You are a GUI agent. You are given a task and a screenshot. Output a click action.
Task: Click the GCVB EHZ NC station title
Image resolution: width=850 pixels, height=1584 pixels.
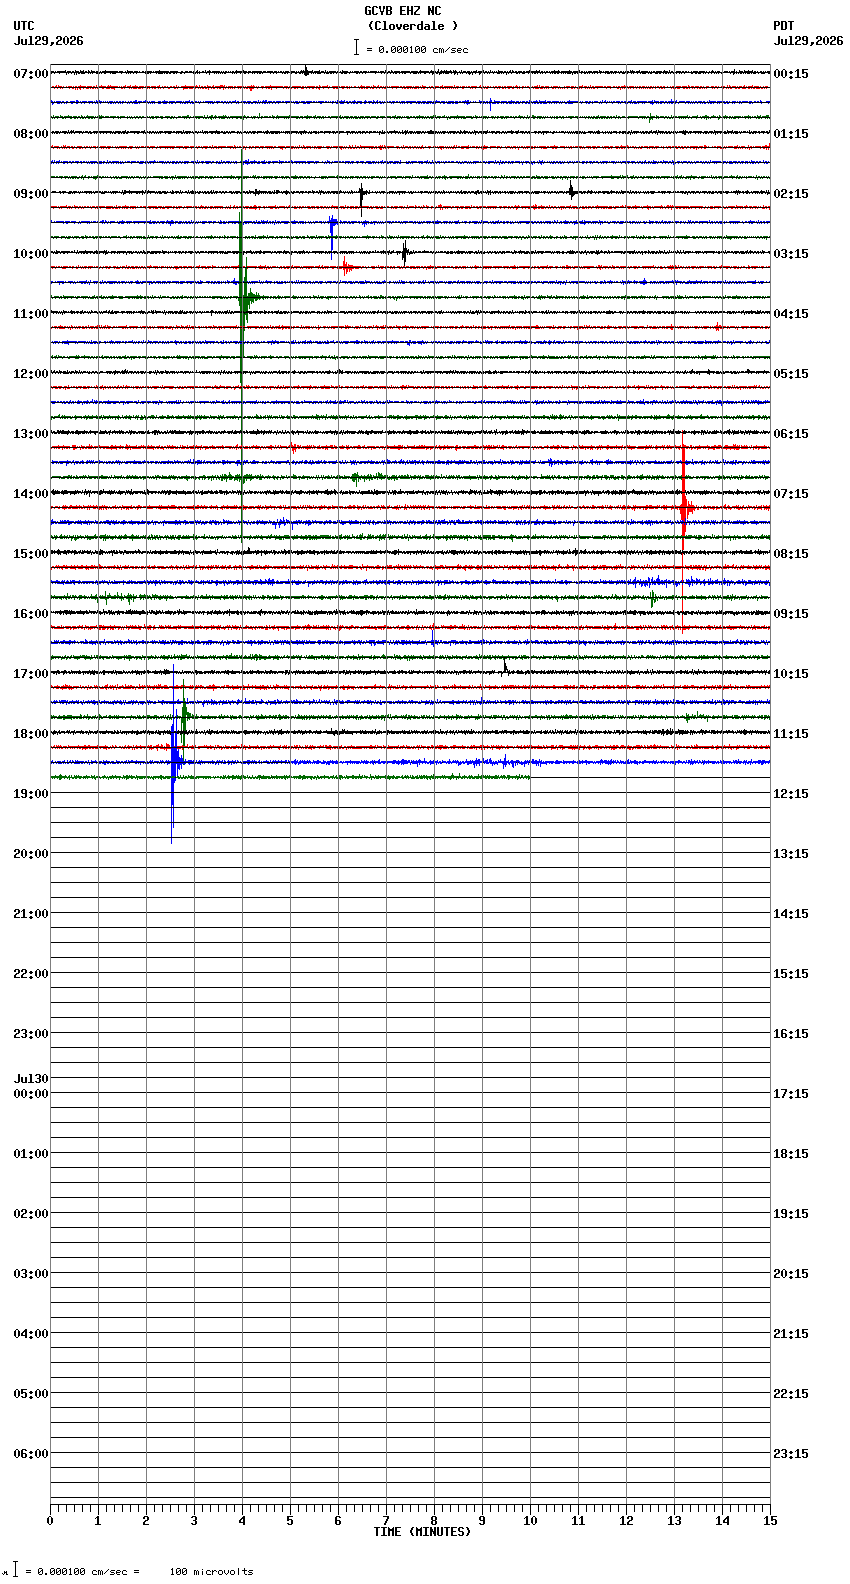tap(402, 11)
